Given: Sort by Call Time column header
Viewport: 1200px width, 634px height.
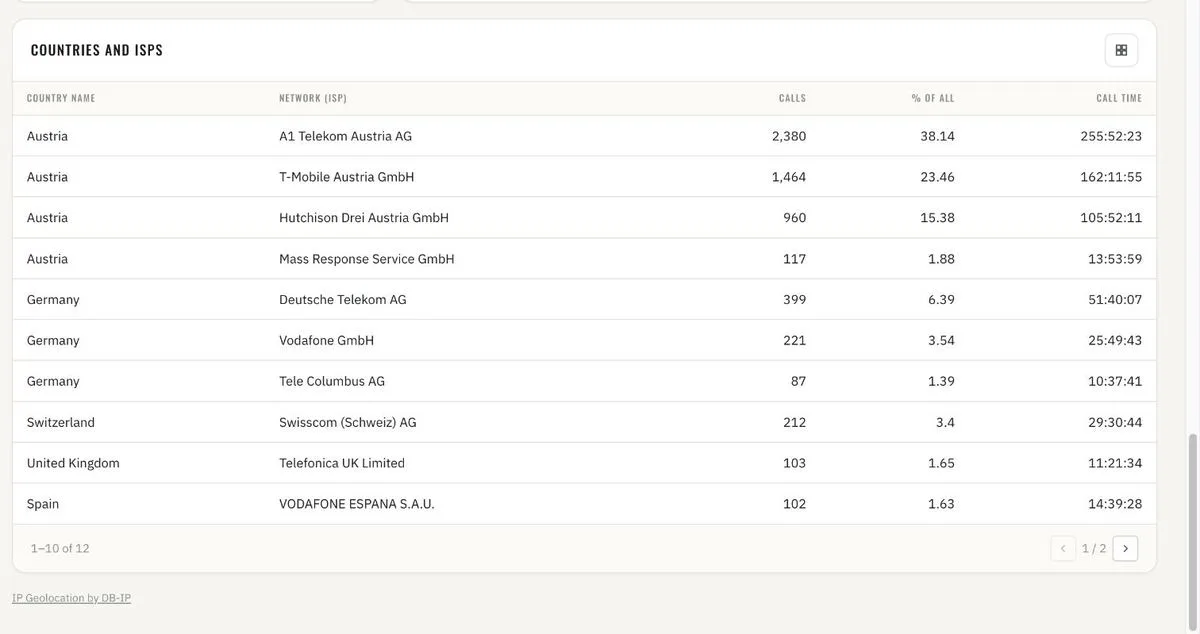Looking at the screenshot, I should point(1119,98).
